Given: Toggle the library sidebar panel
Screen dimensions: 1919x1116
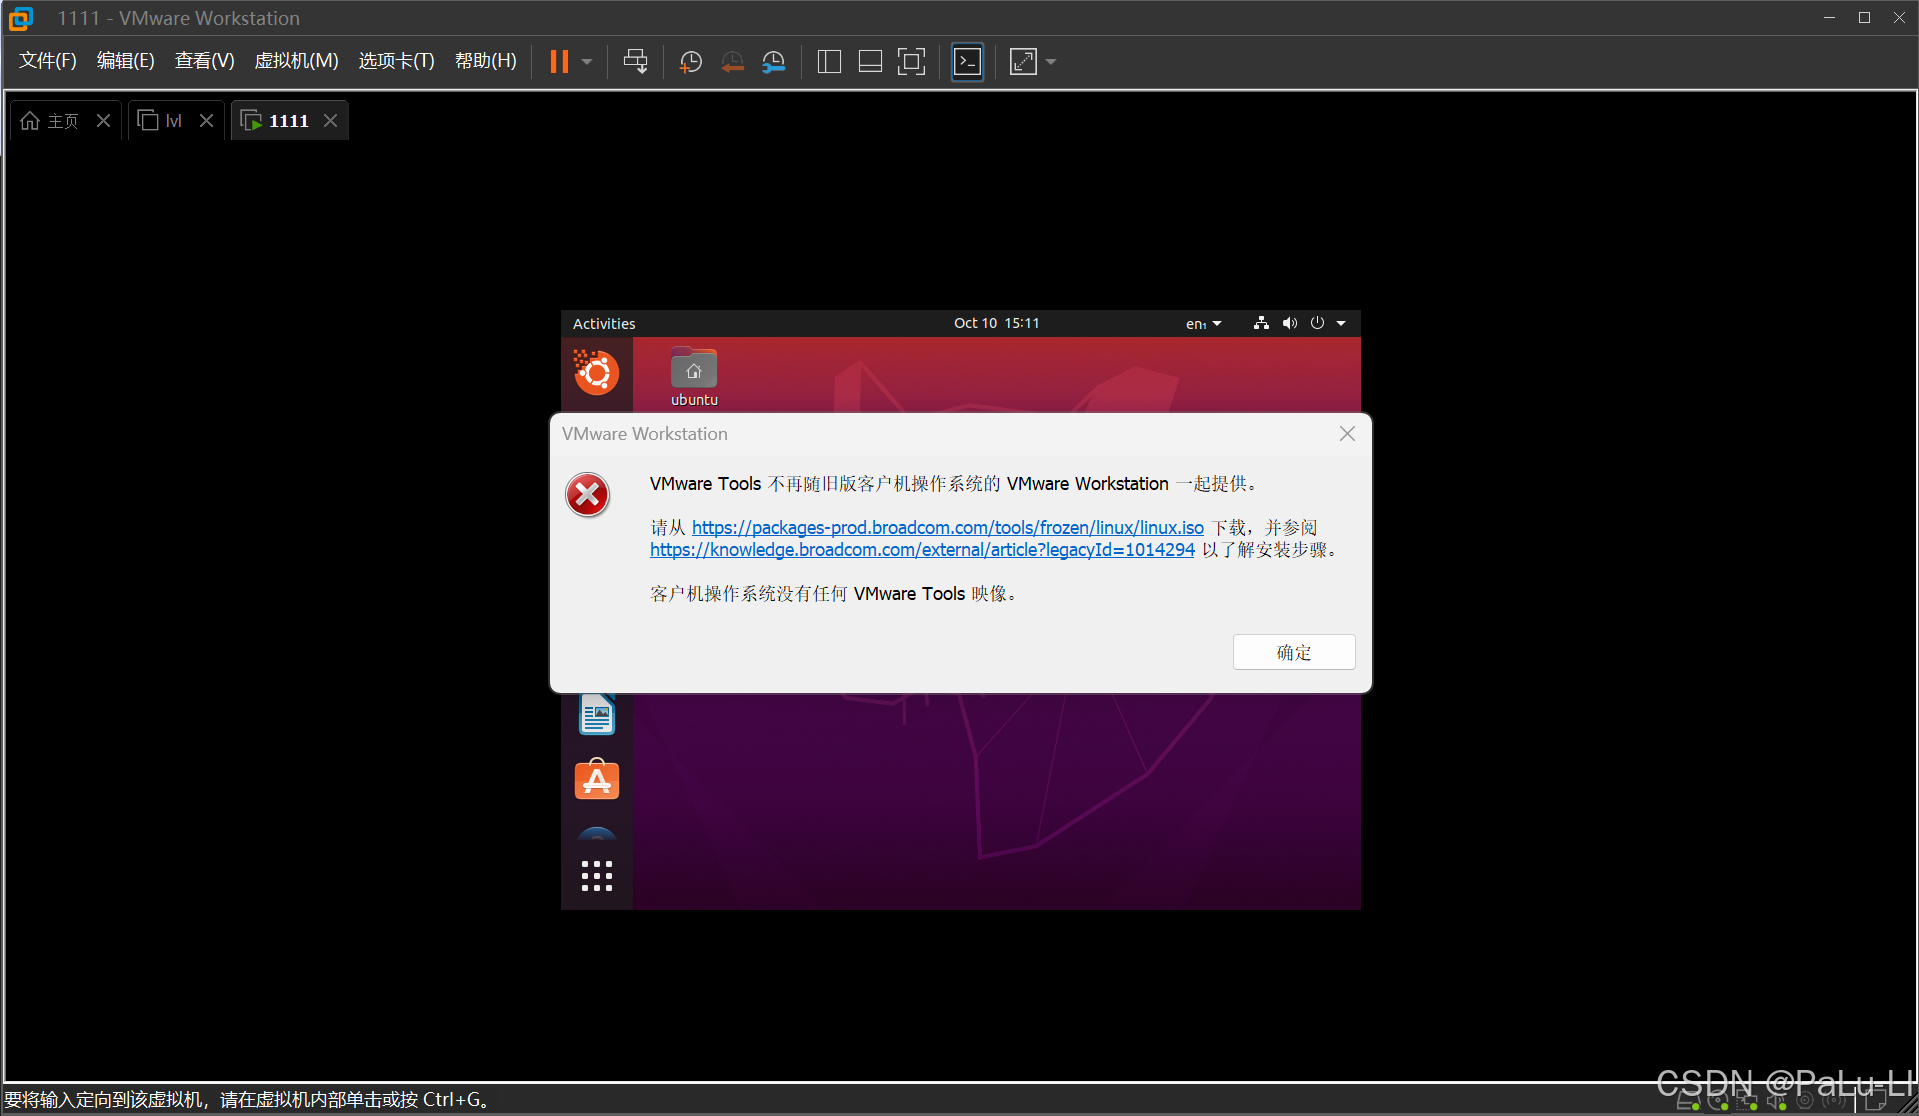Looking at the screenshot, I should click(x=829, y=62).
